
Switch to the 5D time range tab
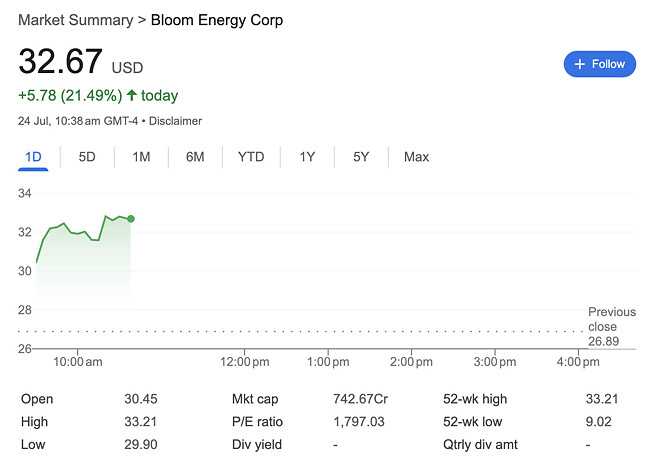pyautogui.click(x=87, y=157)
